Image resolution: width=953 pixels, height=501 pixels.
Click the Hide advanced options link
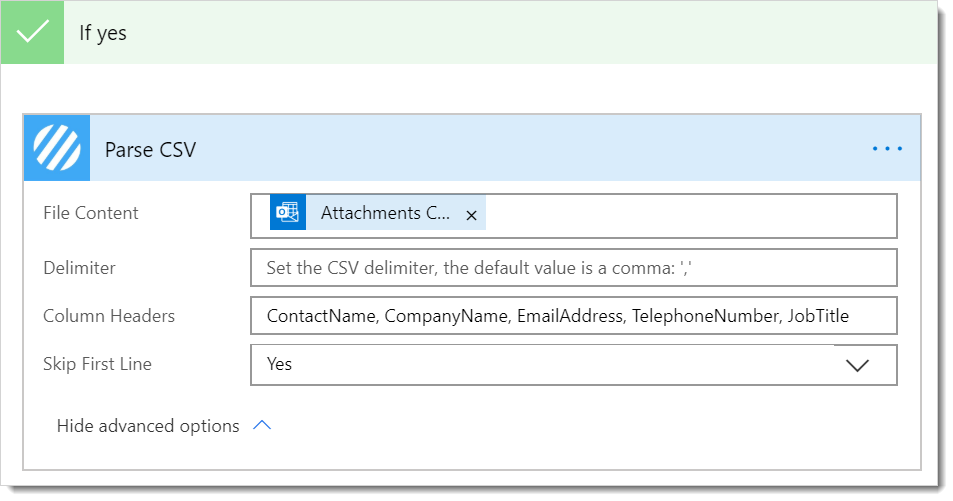[148, 426]
